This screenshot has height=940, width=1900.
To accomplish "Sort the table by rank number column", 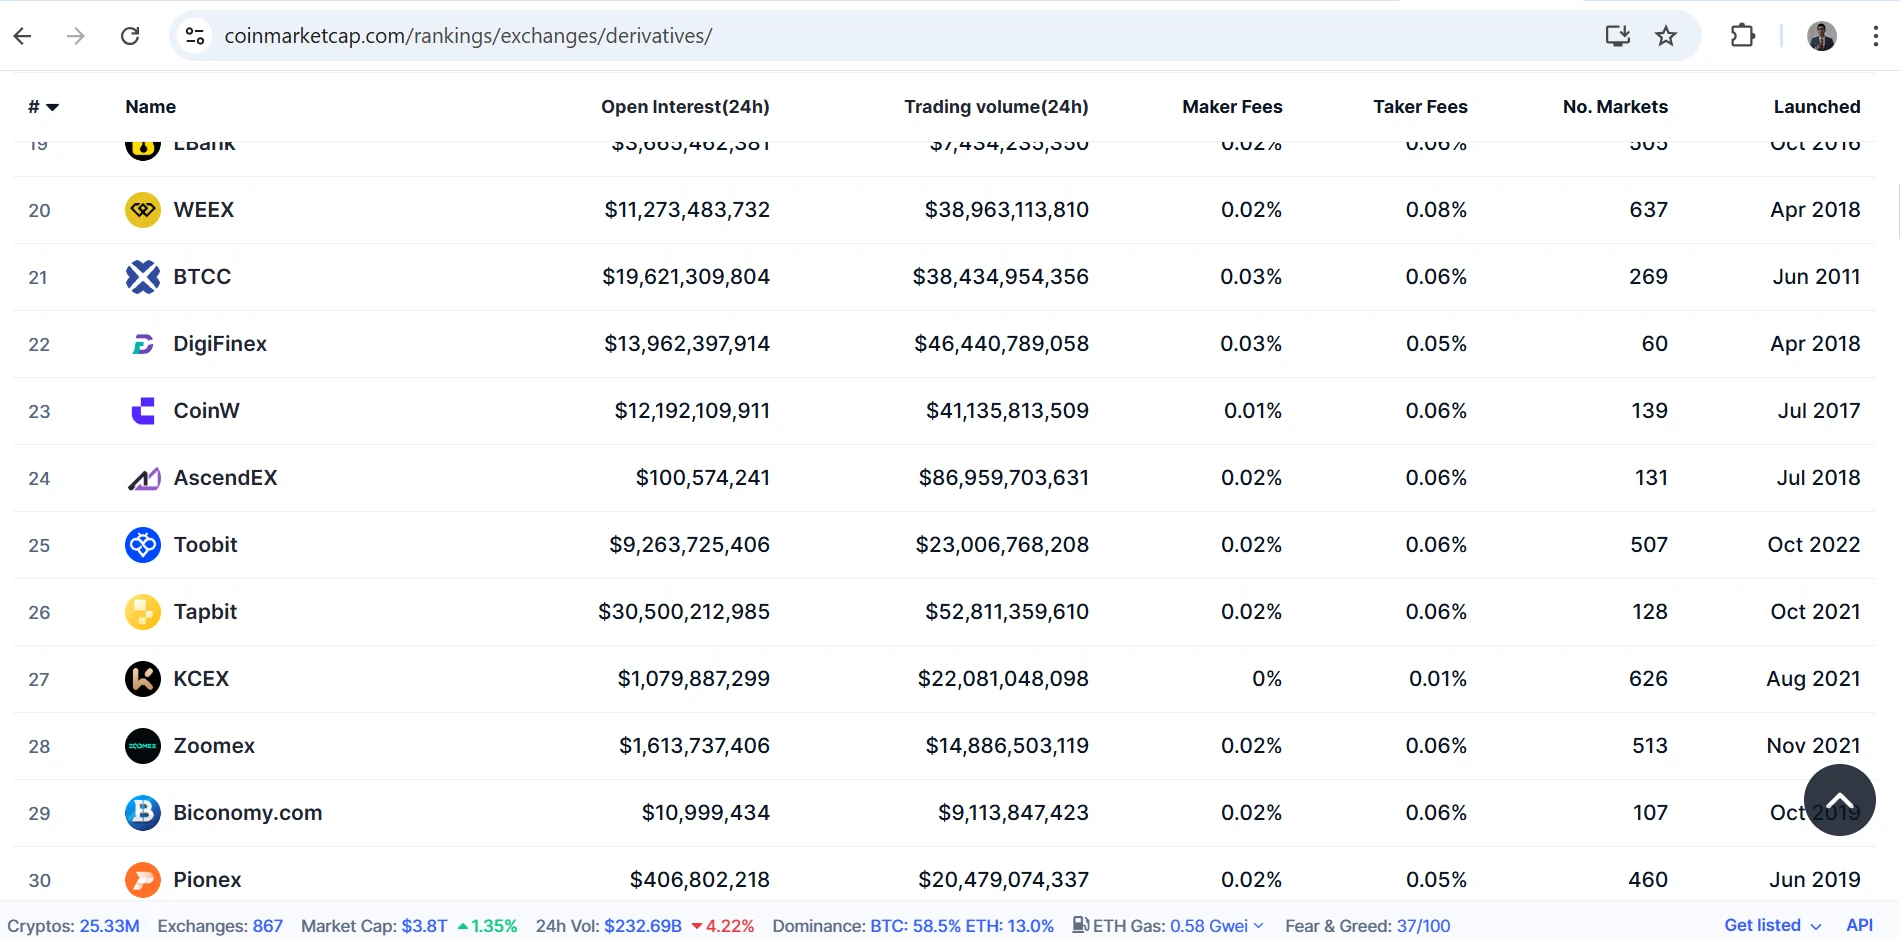I will click(x=43, y=107).
